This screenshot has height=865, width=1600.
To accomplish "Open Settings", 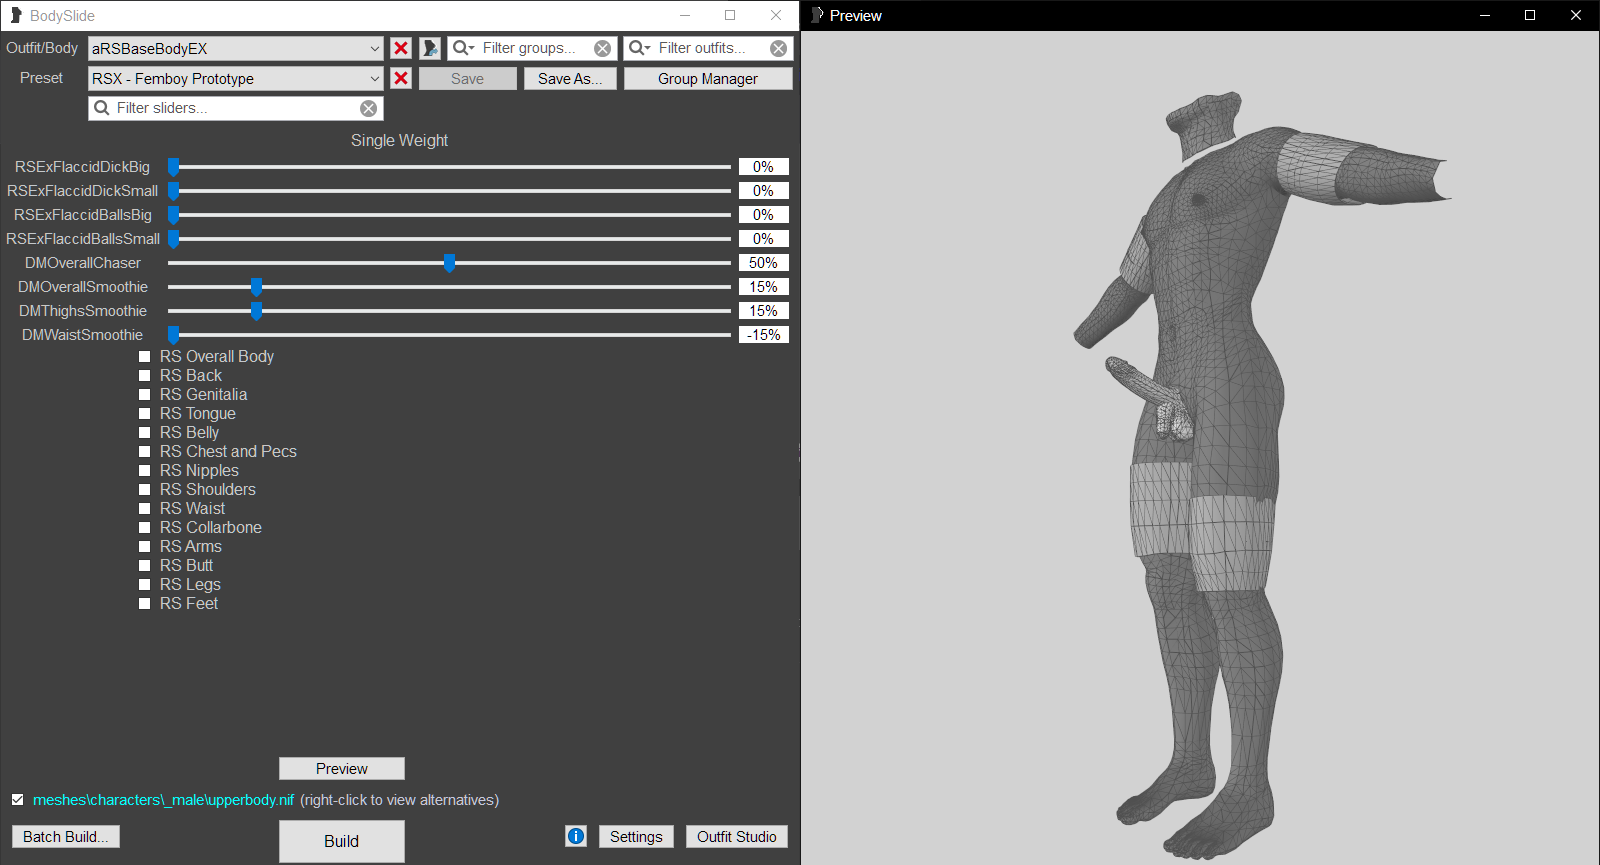I will coord(636,836).
